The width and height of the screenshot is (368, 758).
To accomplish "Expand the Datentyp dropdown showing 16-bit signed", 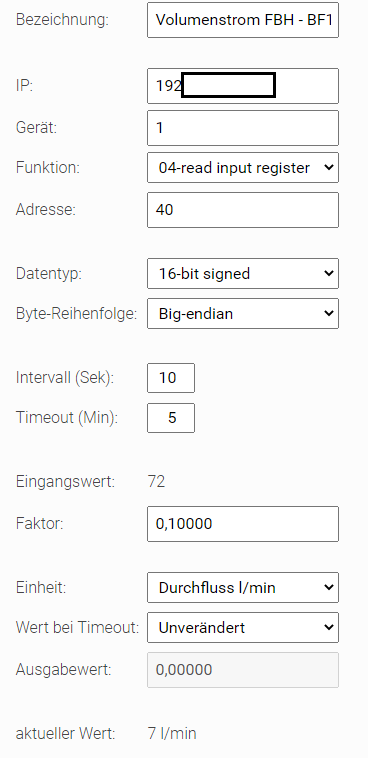I will click(x=243, y=274).
